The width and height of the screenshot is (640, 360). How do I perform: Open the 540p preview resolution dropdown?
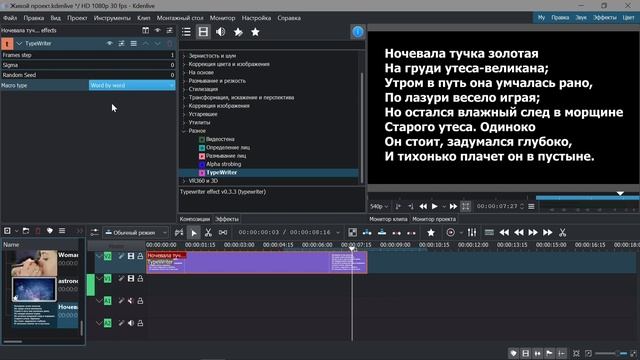click(379, 207)
